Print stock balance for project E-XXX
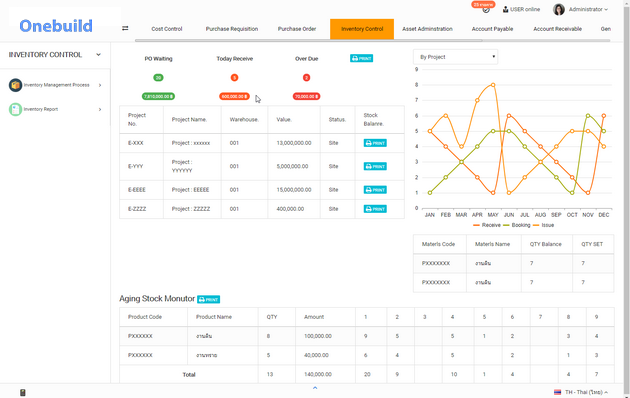 coord(375,143)
